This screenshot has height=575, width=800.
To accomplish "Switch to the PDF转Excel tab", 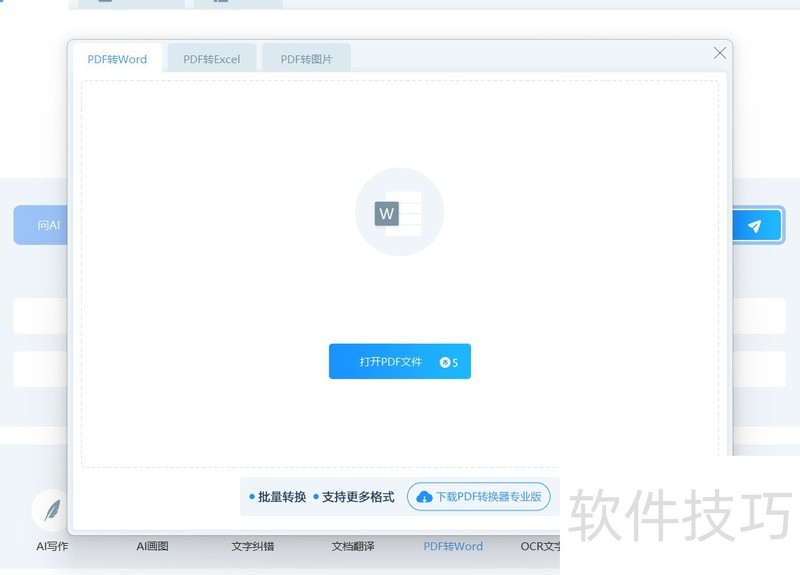I will point(211,59).
